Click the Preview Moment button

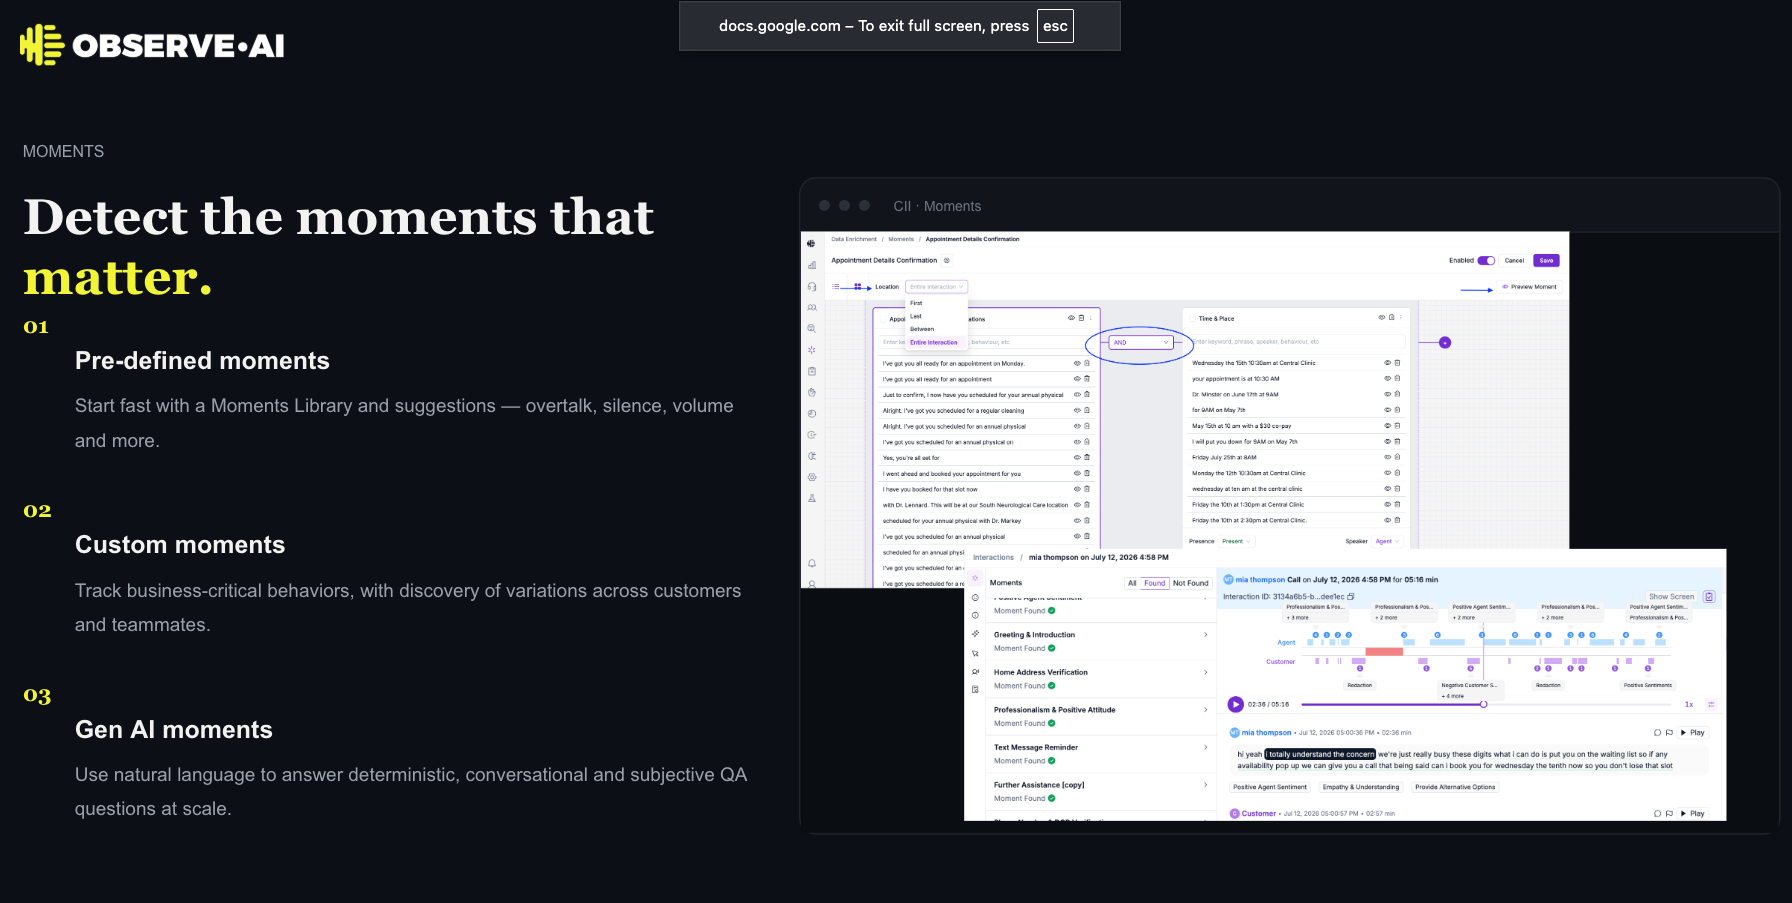pyautogui.click(x=1529, y=287)
